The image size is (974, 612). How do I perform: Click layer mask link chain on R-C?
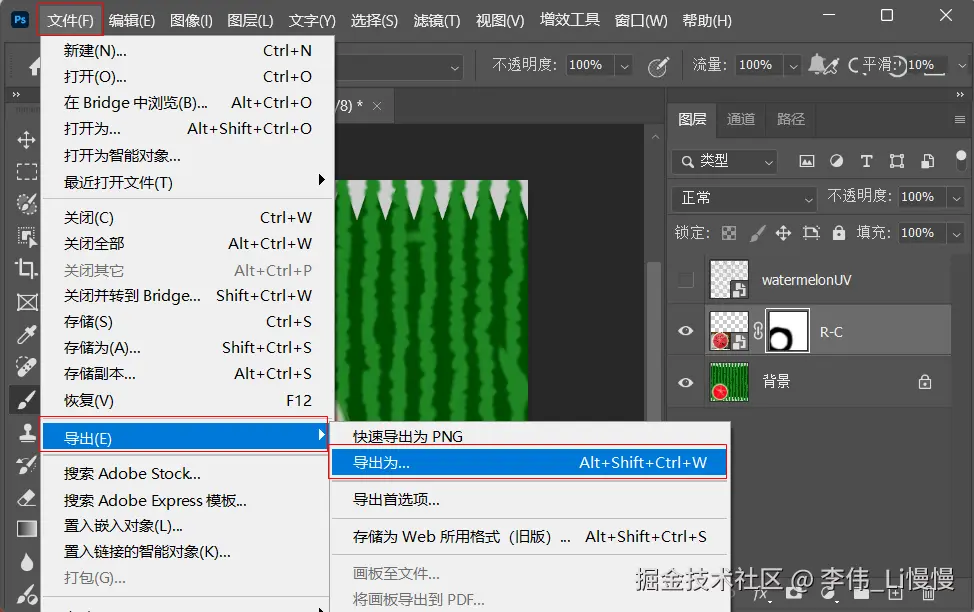coord(758,331)
